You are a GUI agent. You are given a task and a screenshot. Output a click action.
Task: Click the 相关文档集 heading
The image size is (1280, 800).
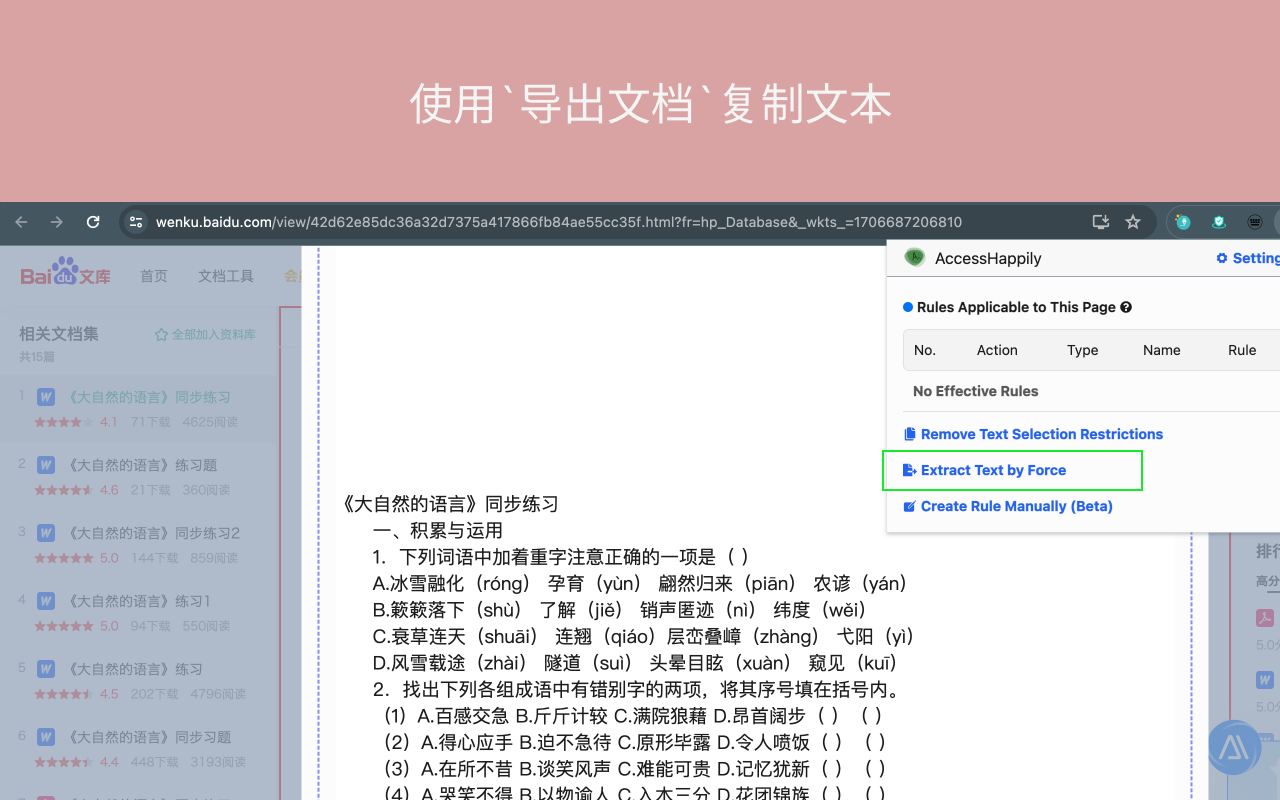pyautogui.click(x=59, y=334)
